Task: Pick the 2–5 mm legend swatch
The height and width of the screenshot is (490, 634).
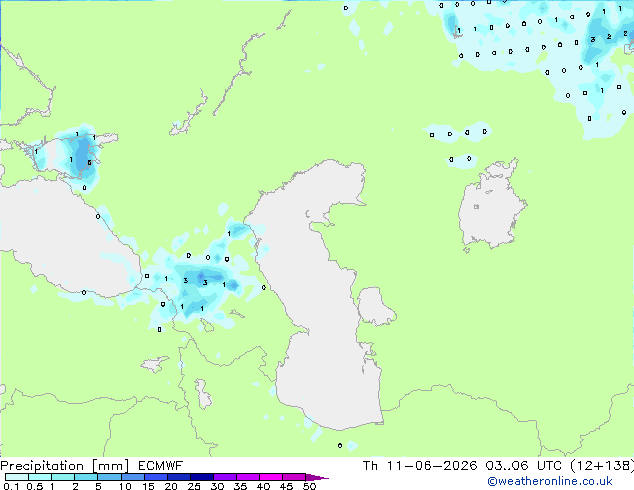Action: [x=86, y=477]
